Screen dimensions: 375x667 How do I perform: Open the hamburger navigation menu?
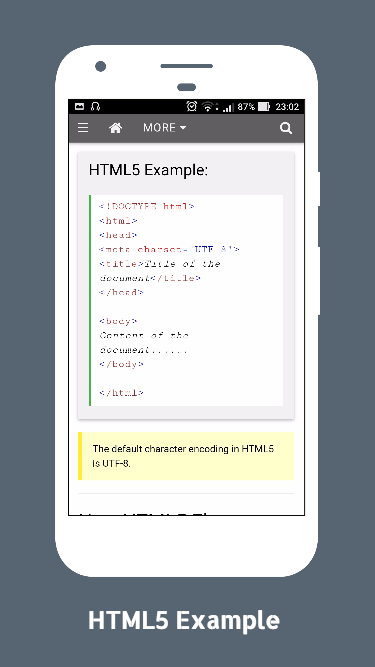(83, 128)
